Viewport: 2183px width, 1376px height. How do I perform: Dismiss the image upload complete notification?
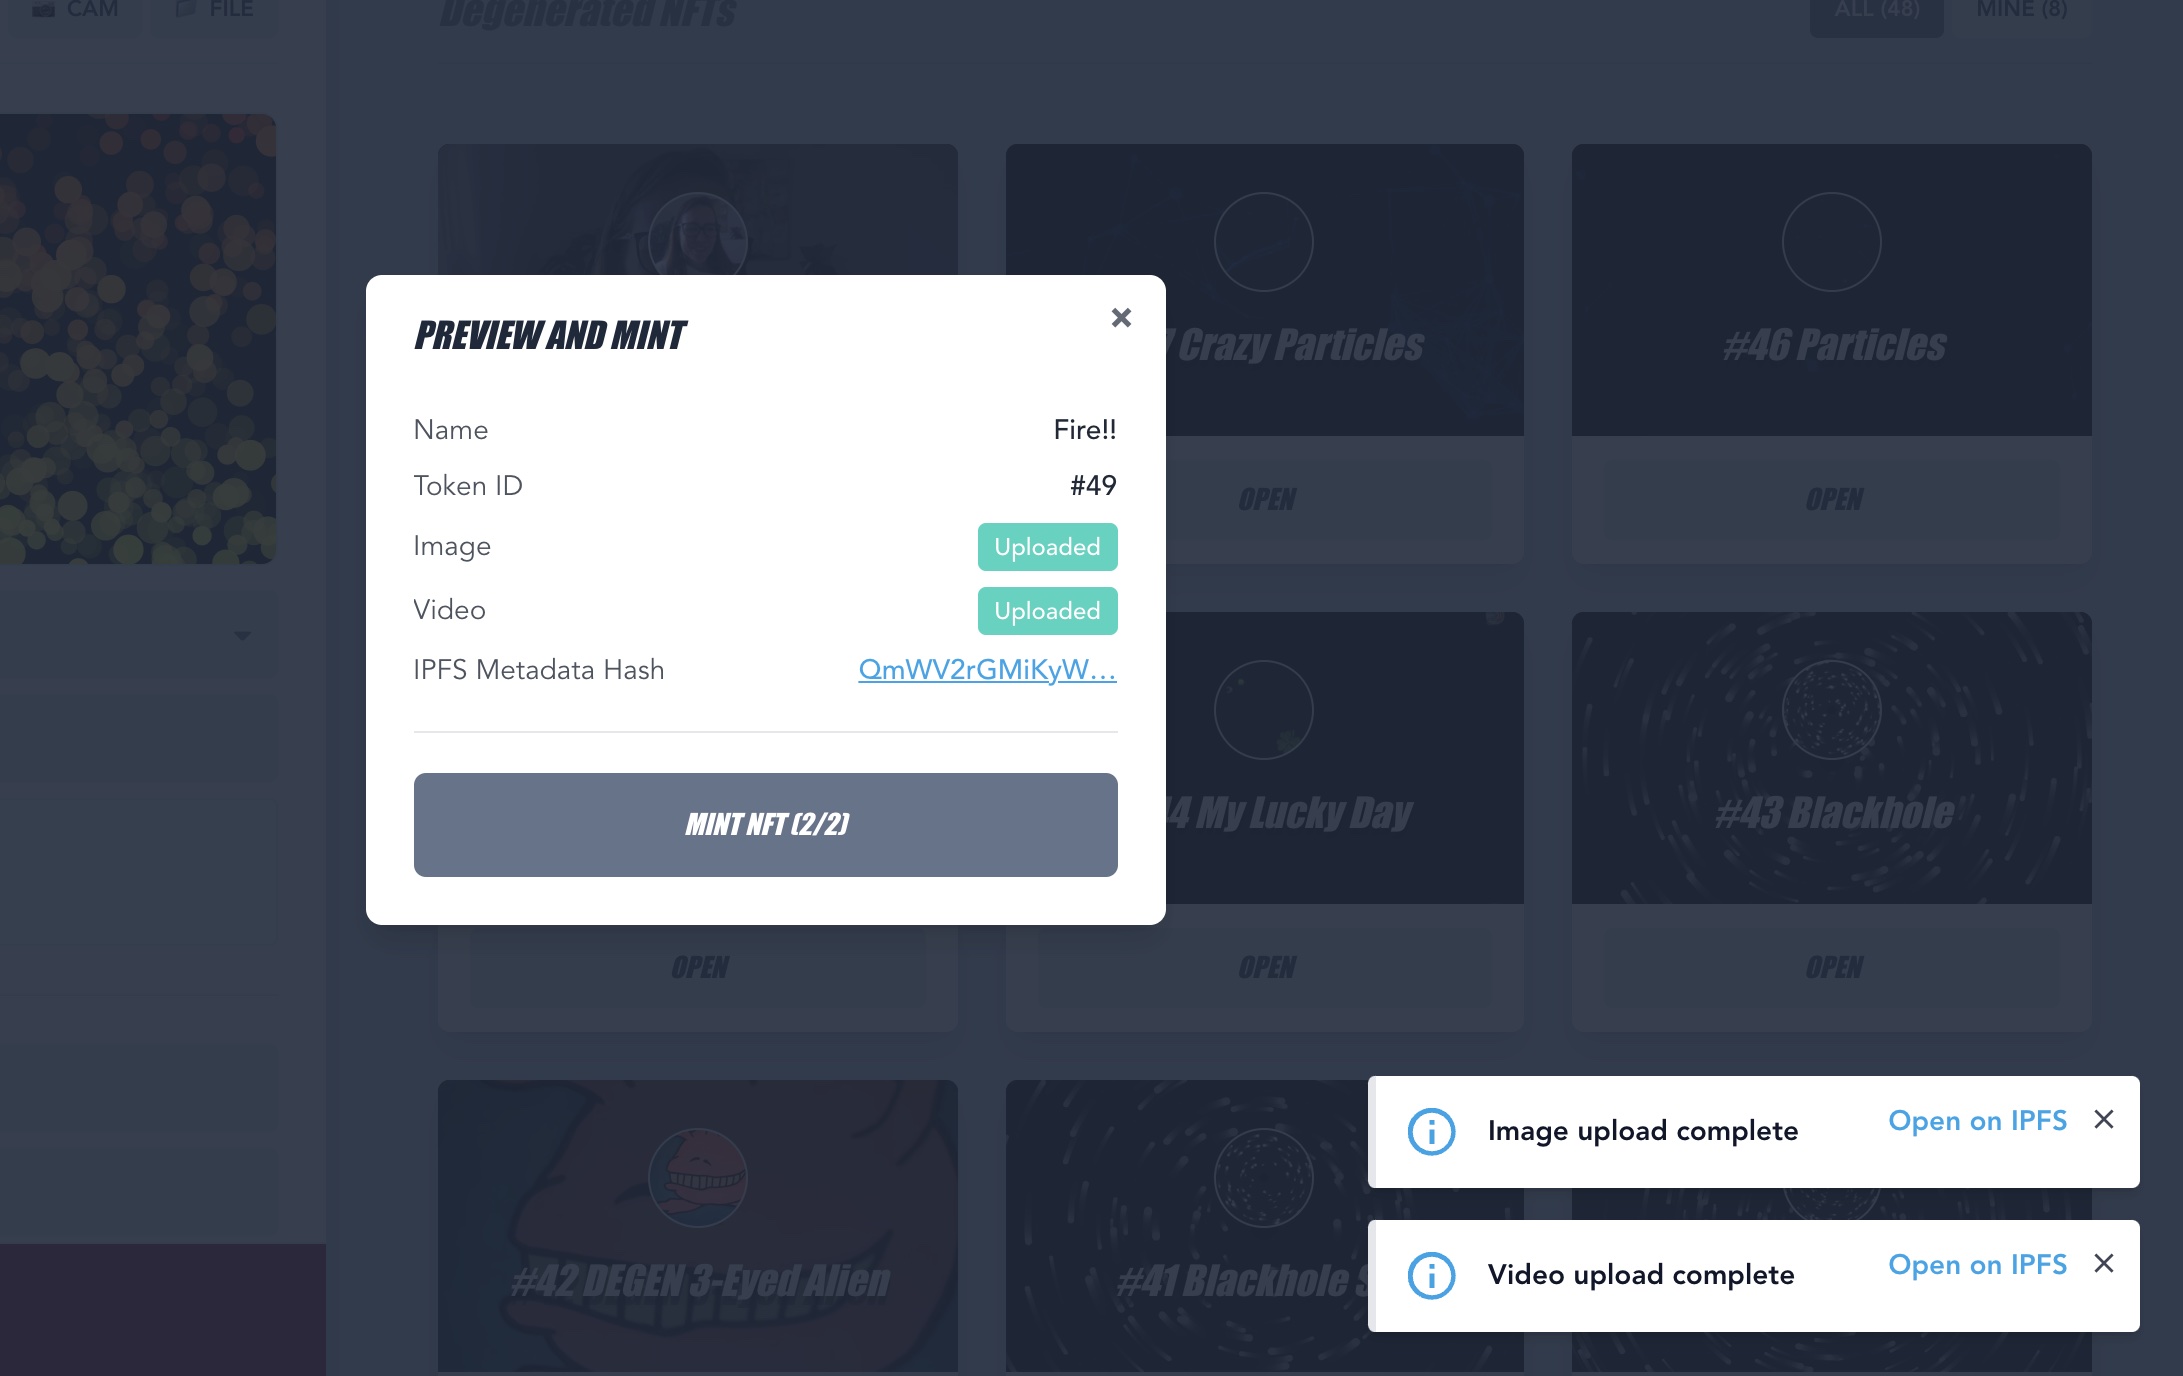[x=2104, y=1121]
